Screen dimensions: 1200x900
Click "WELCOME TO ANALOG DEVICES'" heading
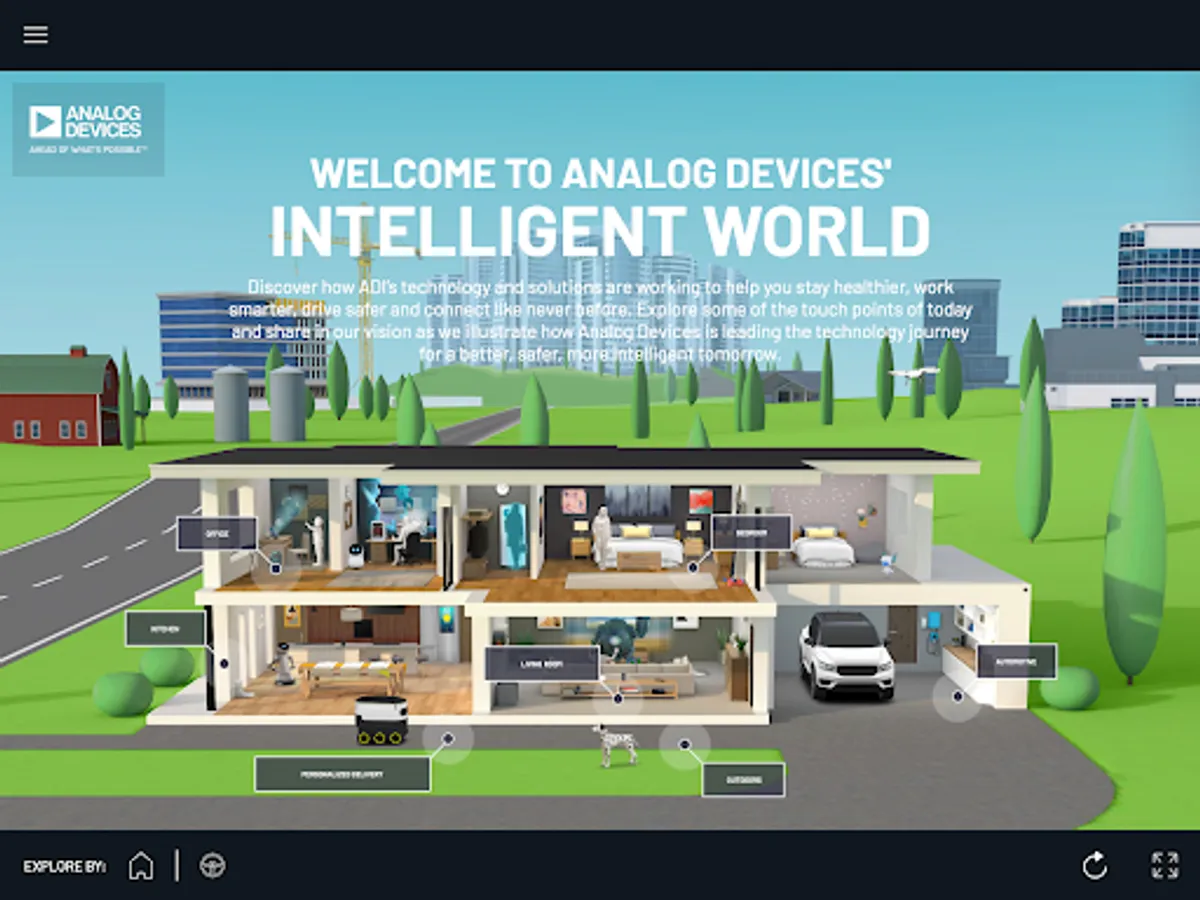(x=601, y=172)
